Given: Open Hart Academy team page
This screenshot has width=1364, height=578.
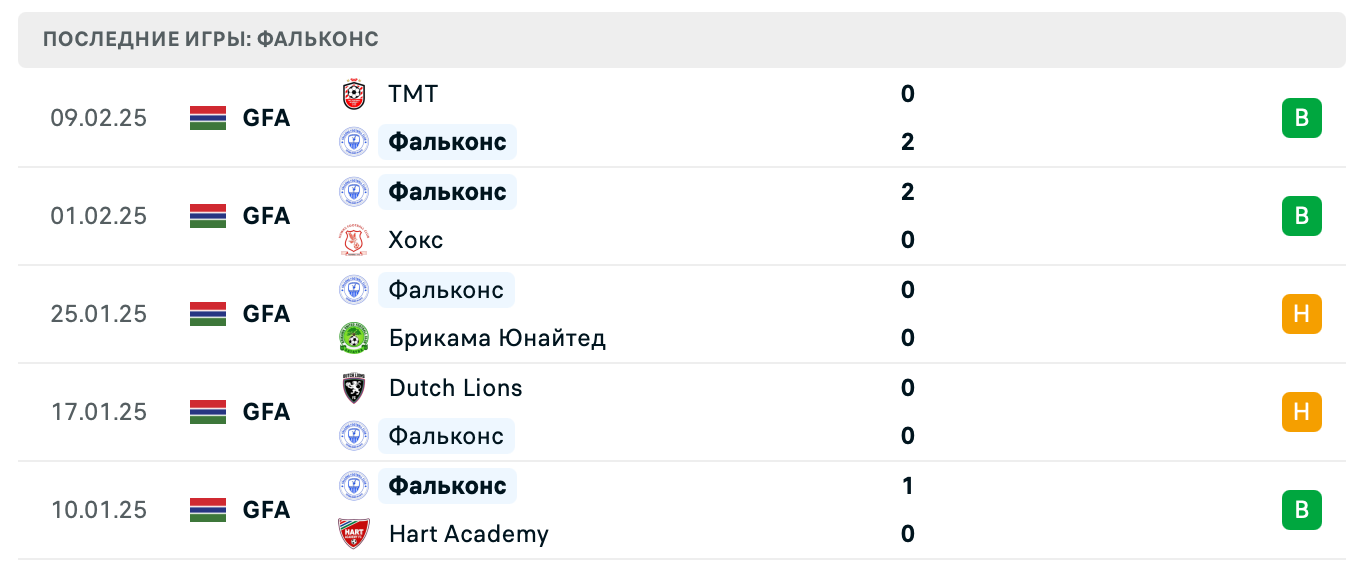Looking at the screenshot, I should pyautogui.click(x=468, y=535).
